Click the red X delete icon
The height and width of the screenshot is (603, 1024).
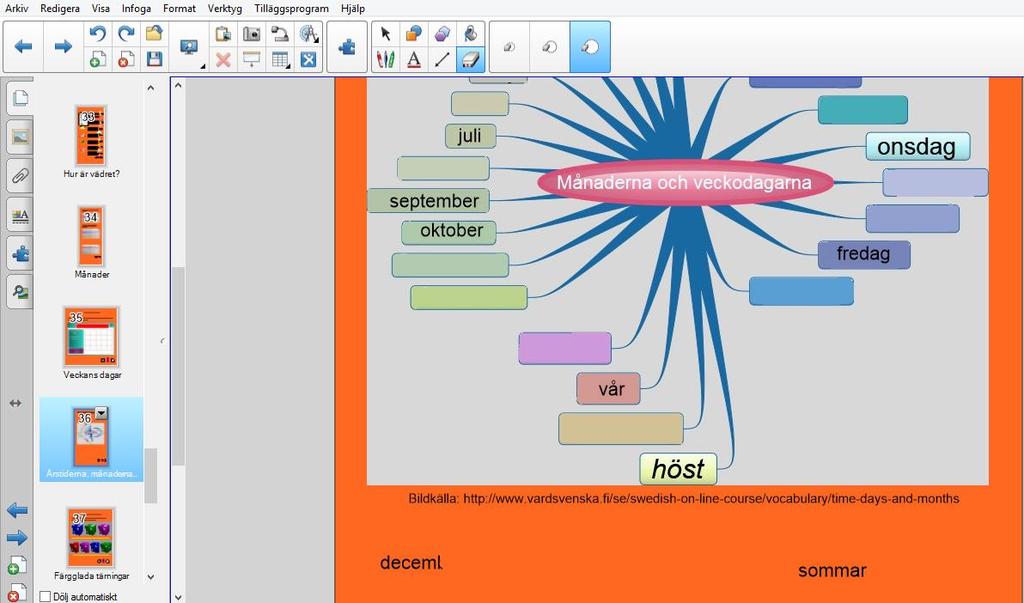coord(223,59)
